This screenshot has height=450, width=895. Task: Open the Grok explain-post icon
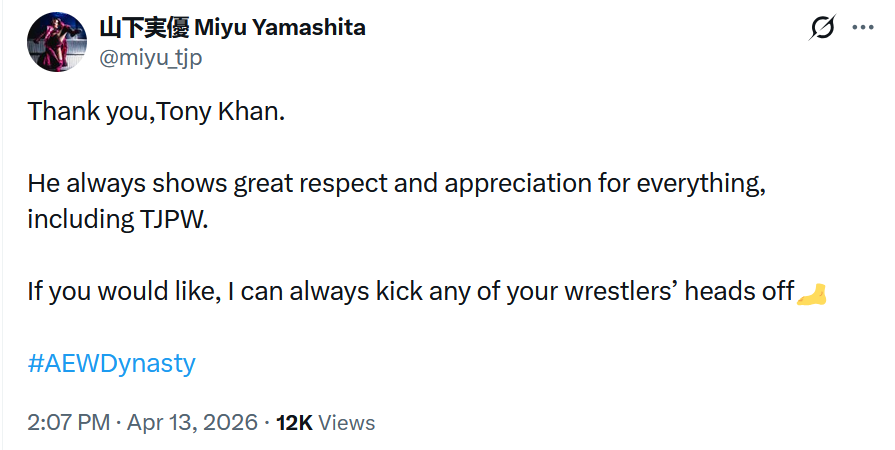pos(822,29)
